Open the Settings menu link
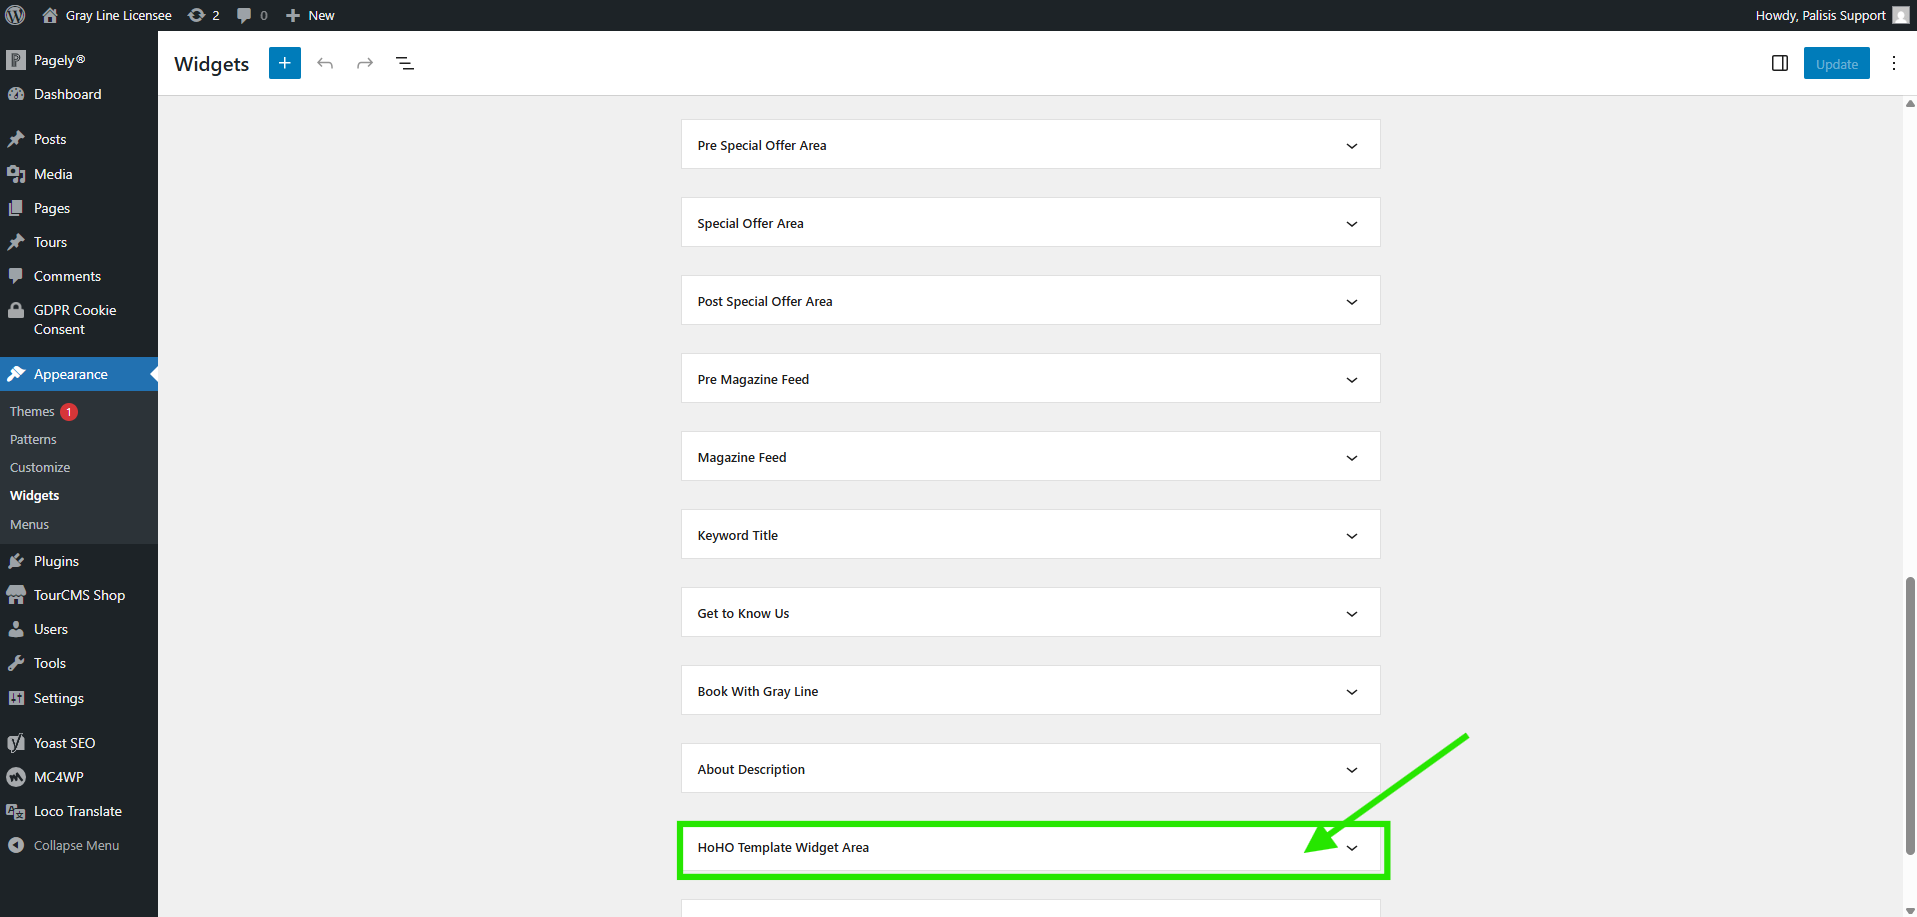This screenshot has height=917, width=1917. click(x=59, y=698)
